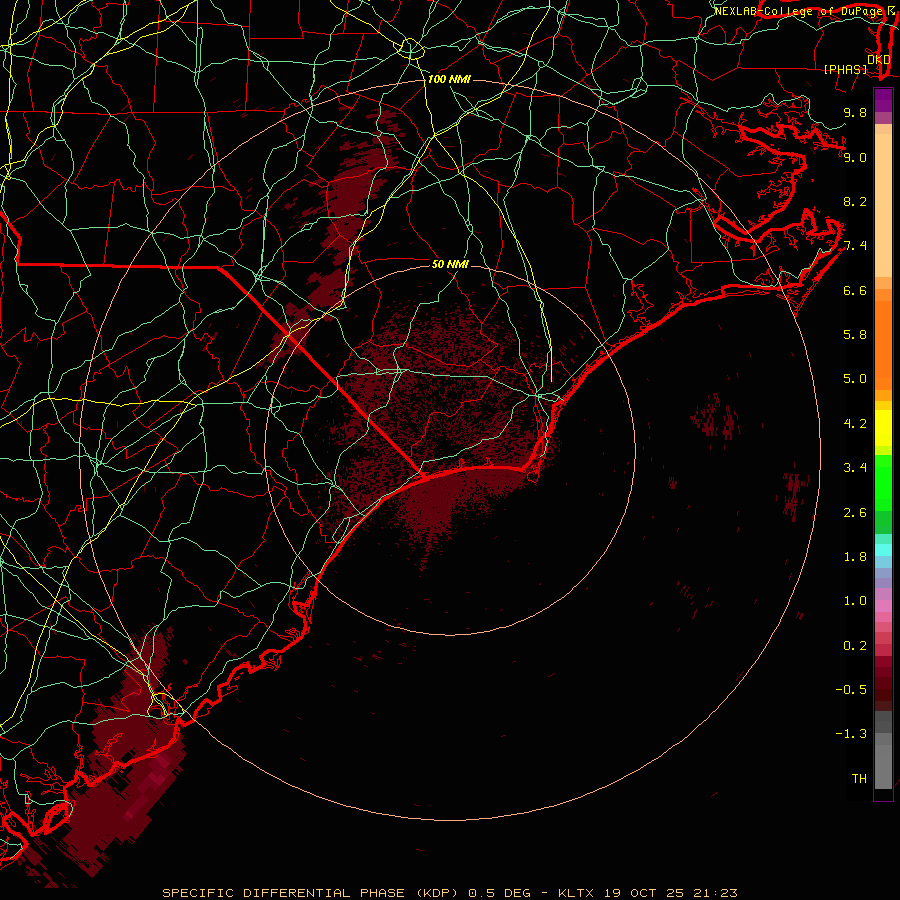Click the 0.2 legend value

(x=855, y=646)
